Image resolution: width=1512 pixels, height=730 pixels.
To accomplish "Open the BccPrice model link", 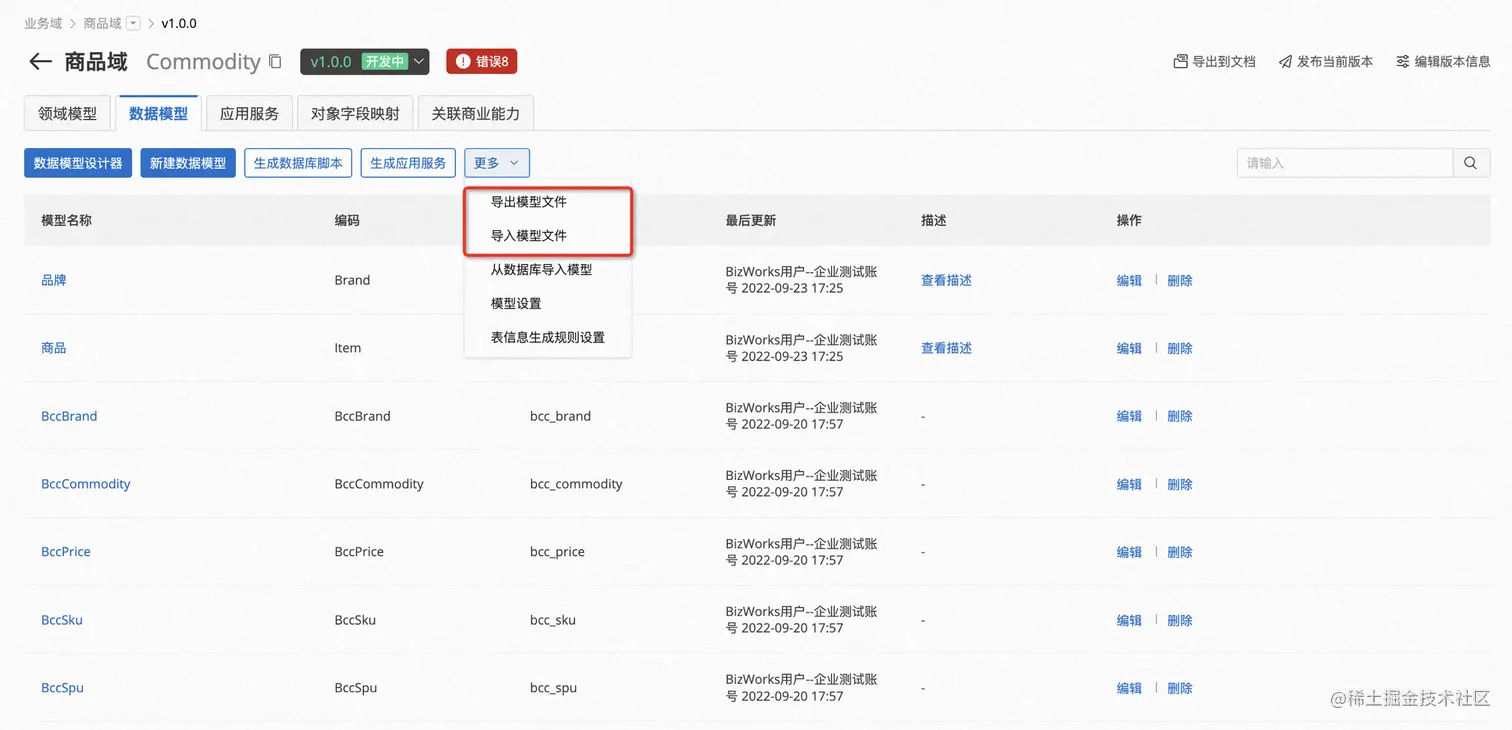I will point(66,552).
